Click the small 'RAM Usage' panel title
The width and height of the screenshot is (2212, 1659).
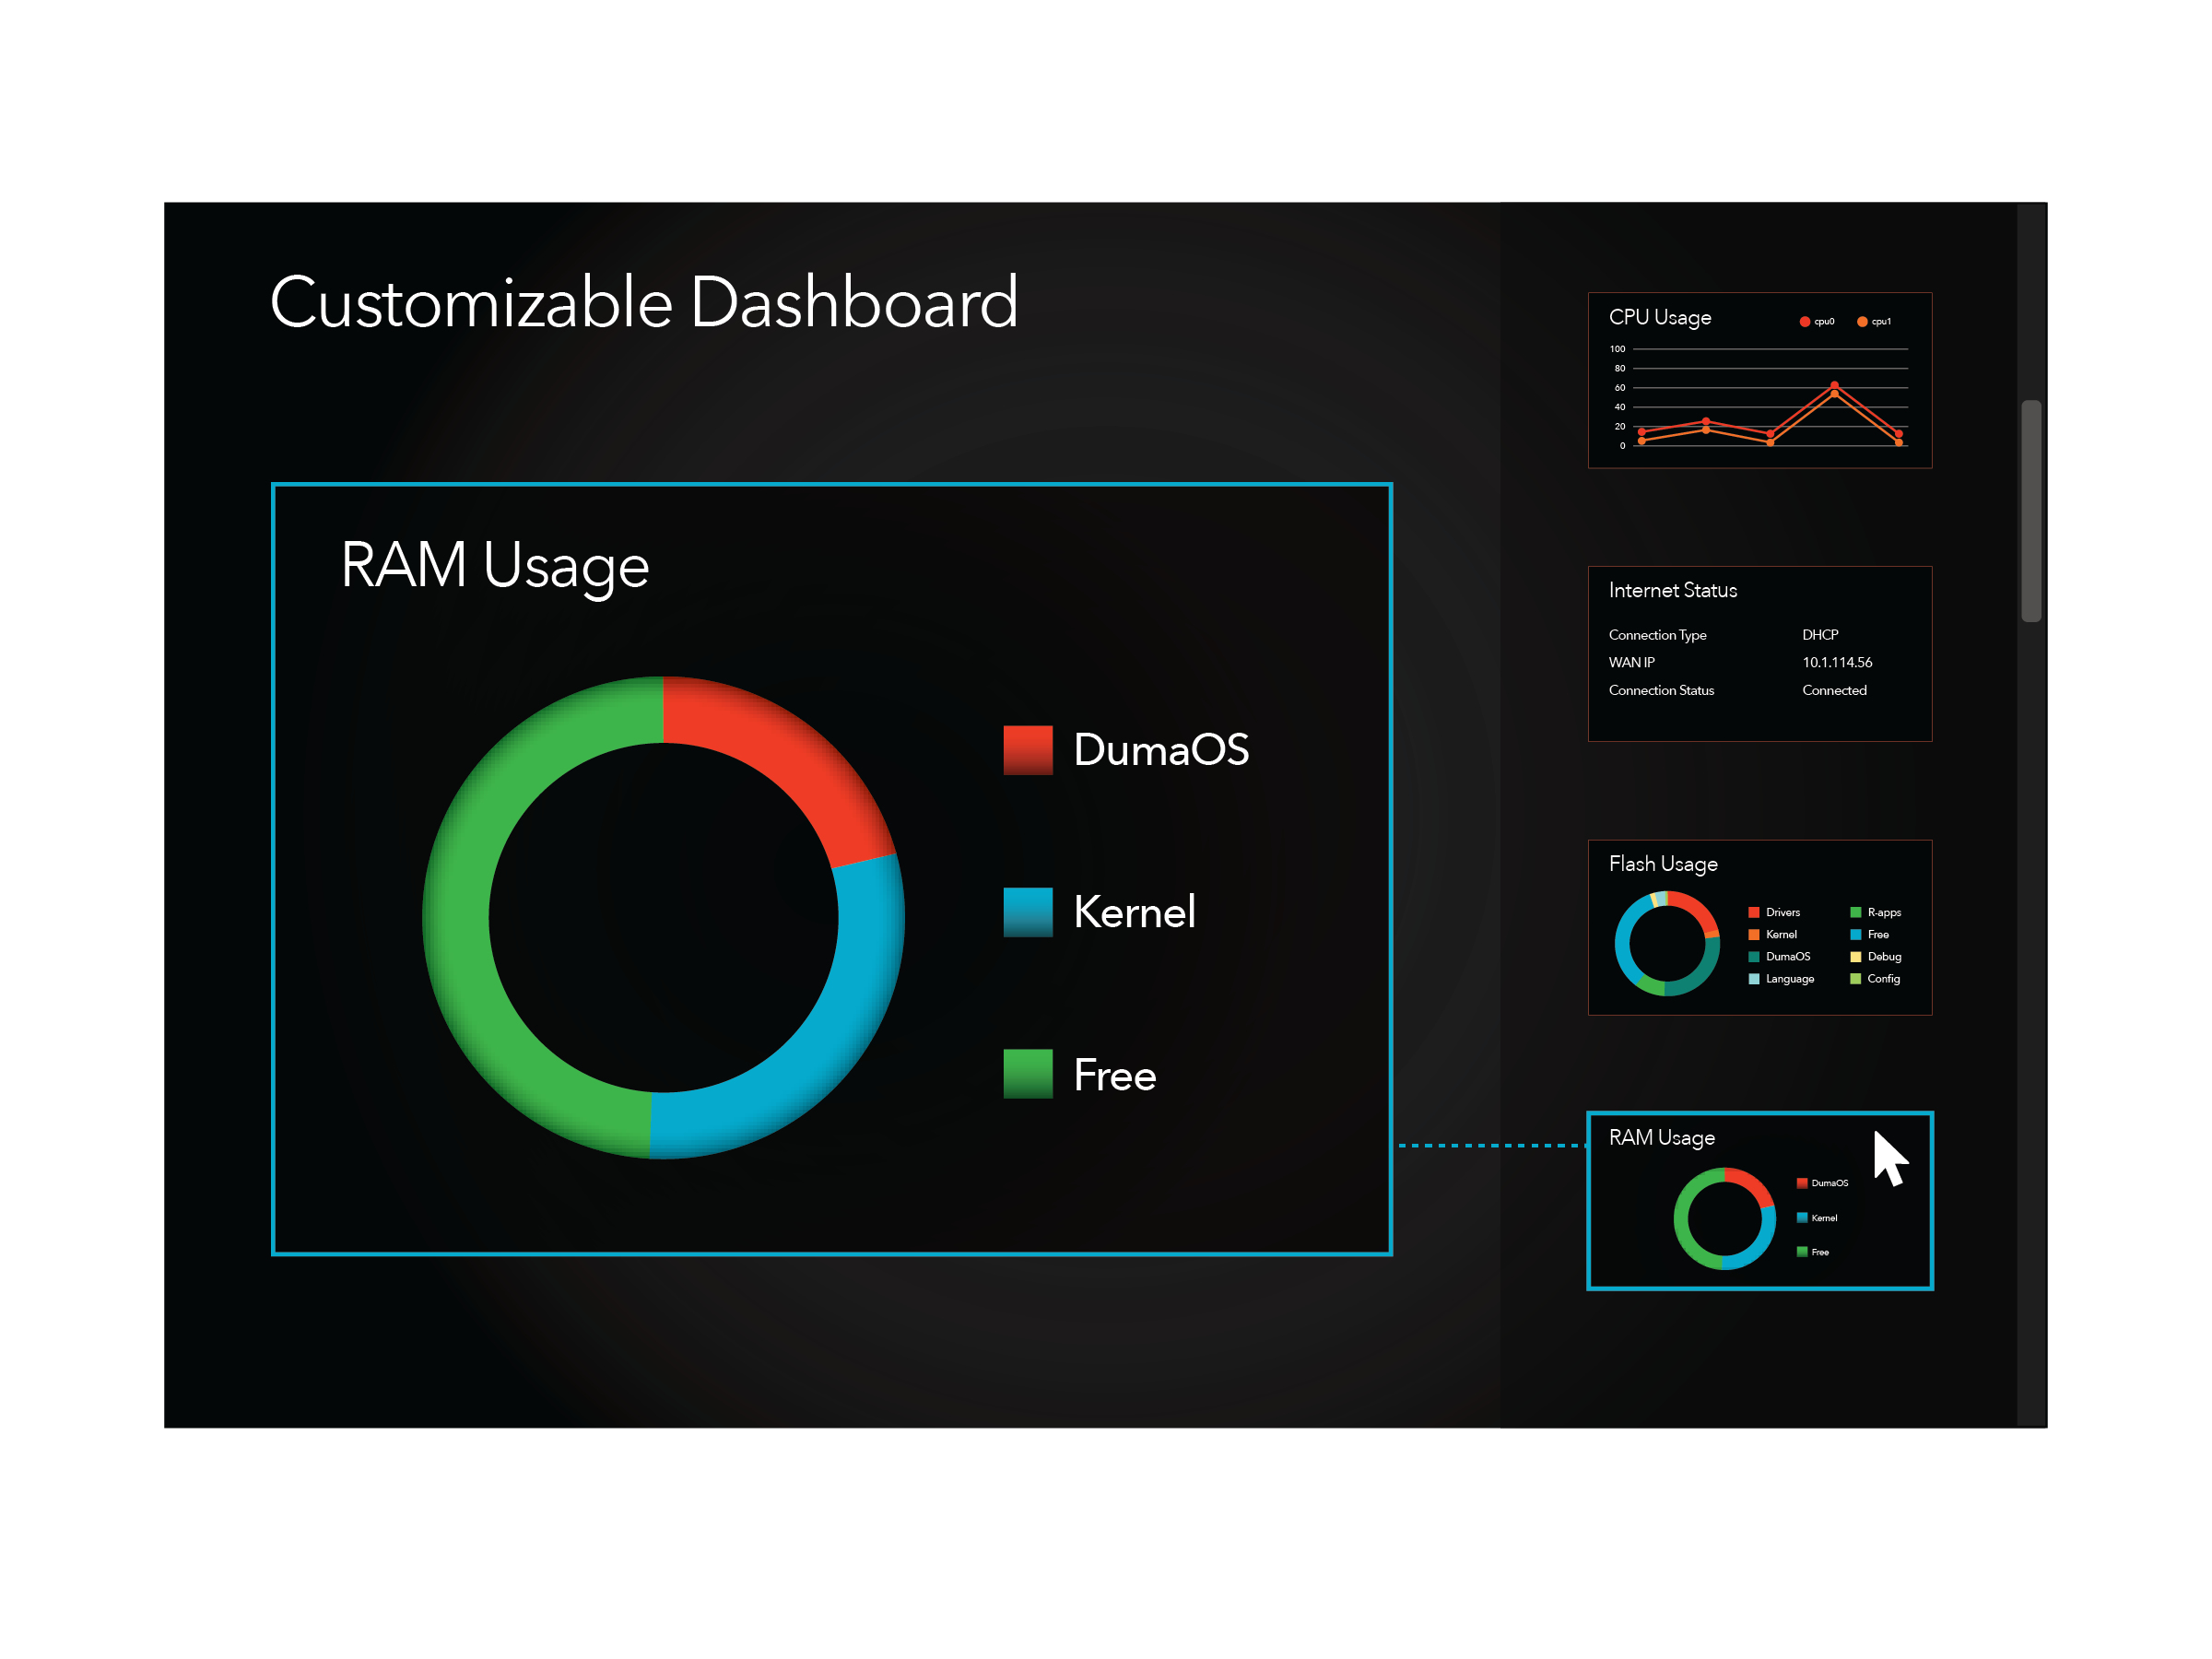(x=1662, y=1138)
